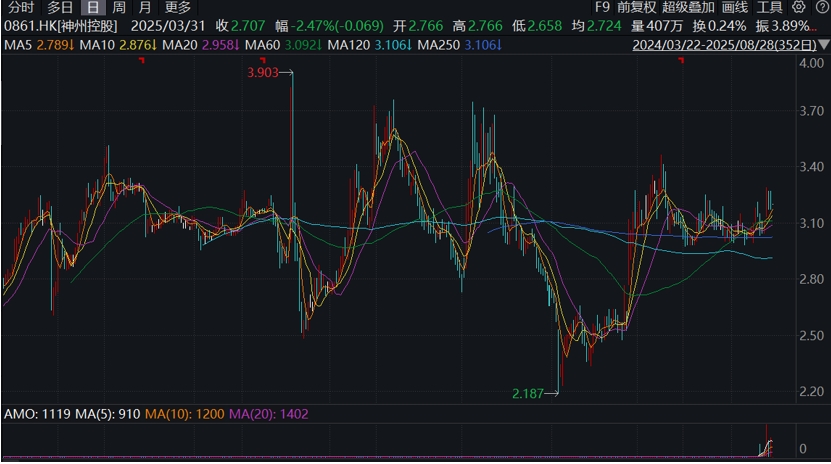Switch to 分时 intraday view
Screen dimensions: 831x464
pos(21,7)
